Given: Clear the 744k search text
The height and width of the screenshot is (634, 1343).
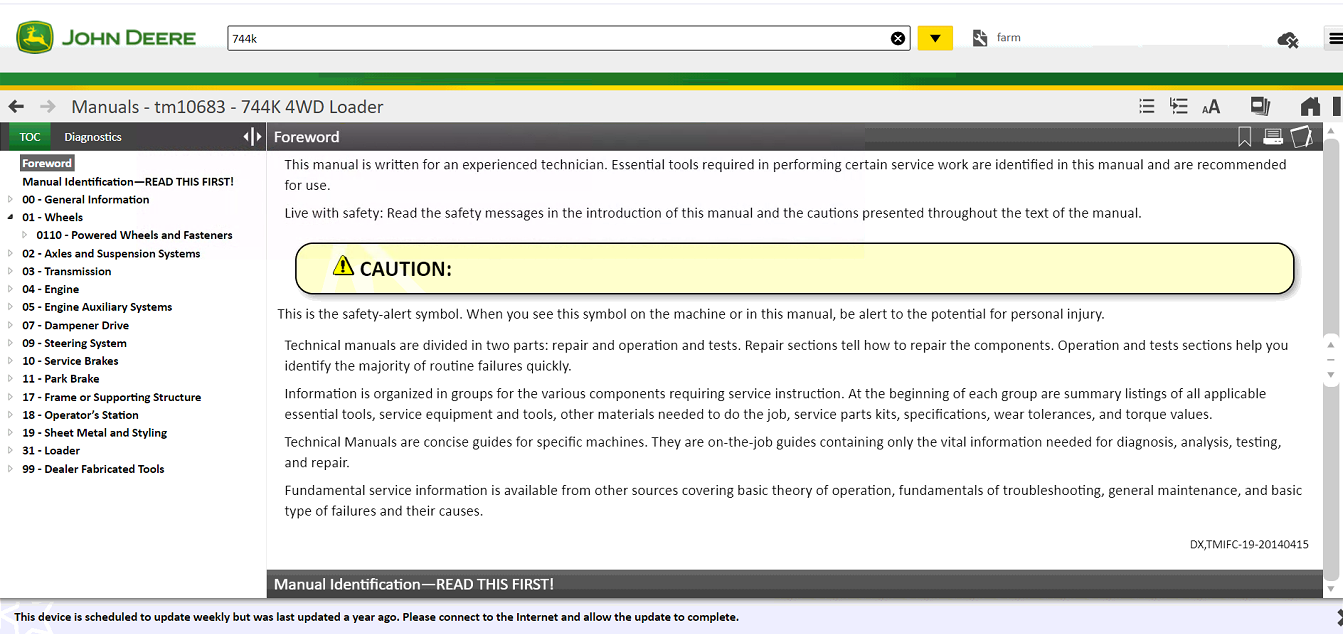Looking at the screenshot, I should [898, 37].
